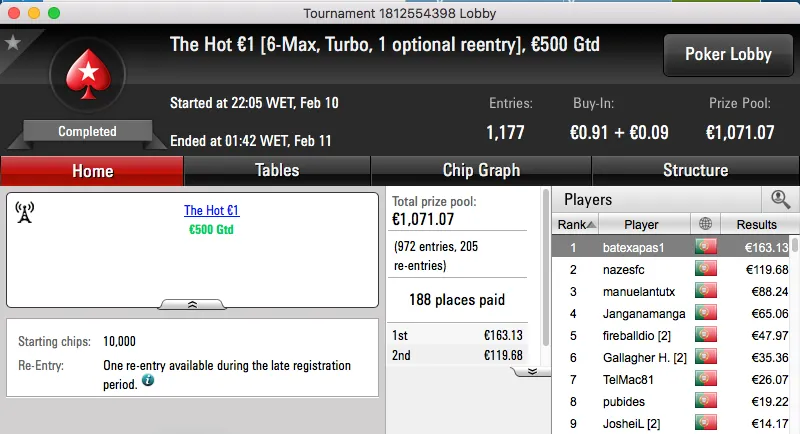Screen dimensions: 800x434
Task: Click batexapas1's Portugal flag
Action: pos(705,247)
